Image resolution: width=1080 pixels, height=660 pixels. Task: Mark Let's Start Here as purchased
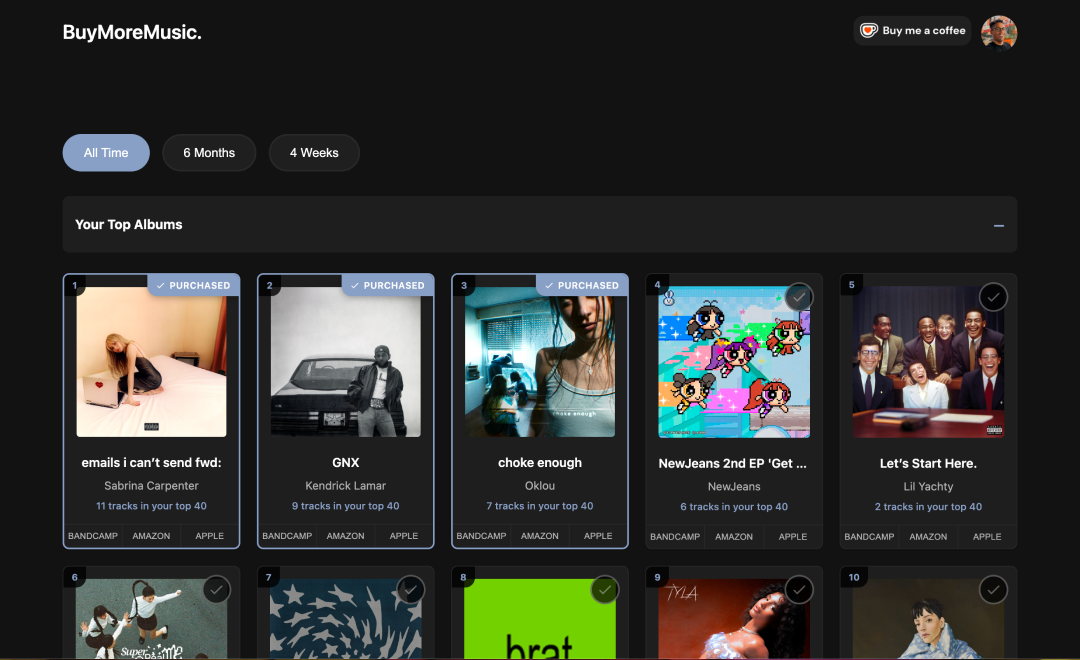click(992, 297)
